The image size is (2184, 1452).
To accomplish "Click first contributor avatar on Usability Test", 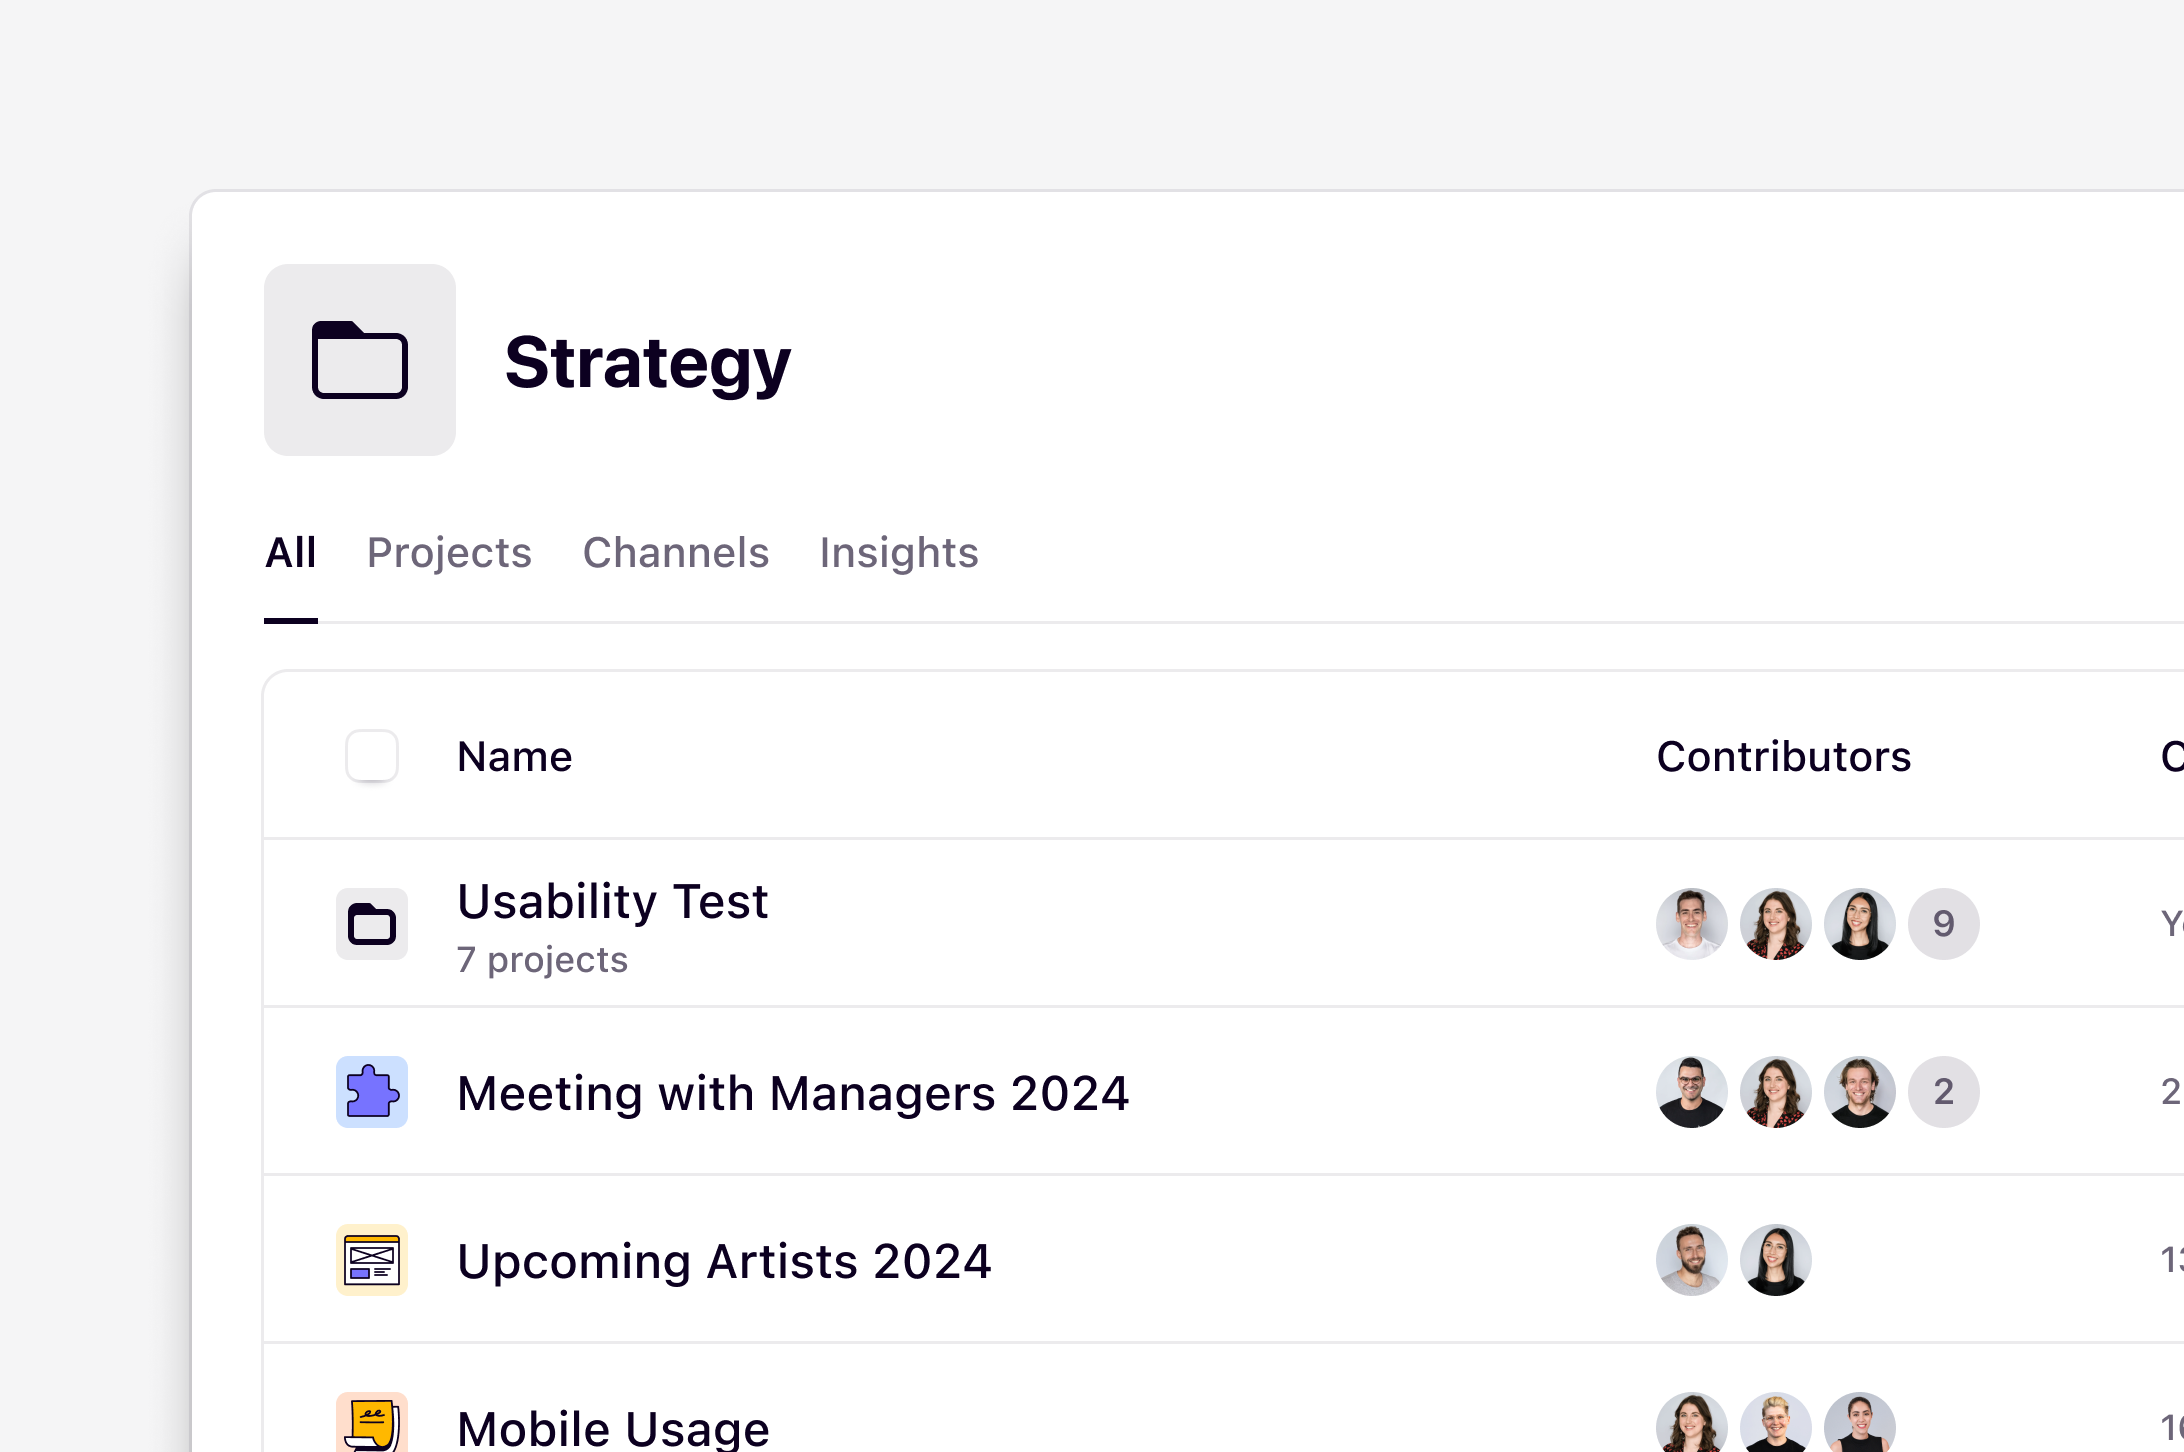I will (1691, 924).
